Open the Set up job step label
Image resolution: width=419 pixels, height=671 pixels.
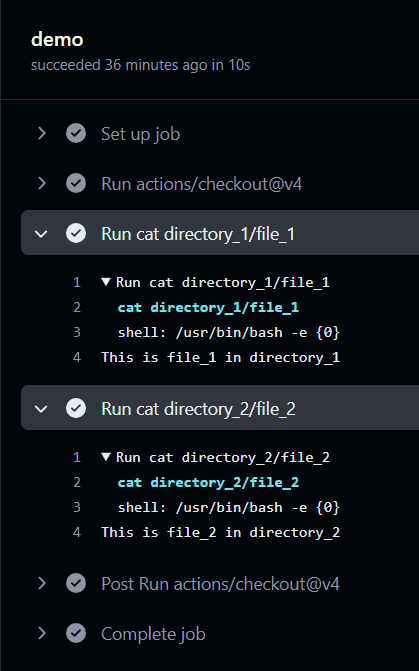[x=140, y=134]
